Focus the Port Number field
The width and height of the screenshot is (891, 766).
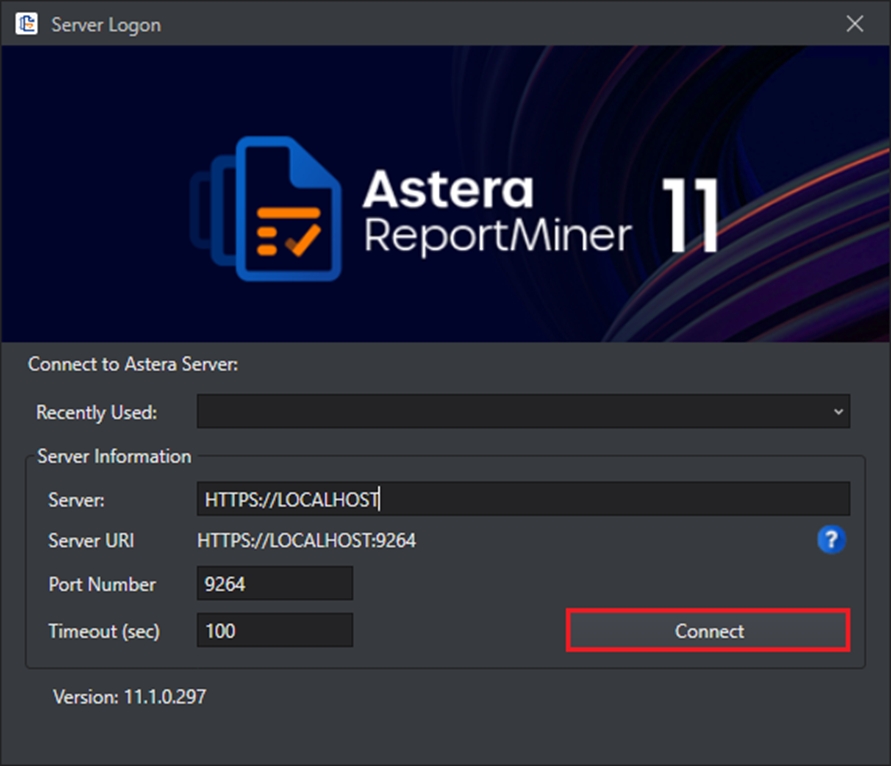click(275, 584)
